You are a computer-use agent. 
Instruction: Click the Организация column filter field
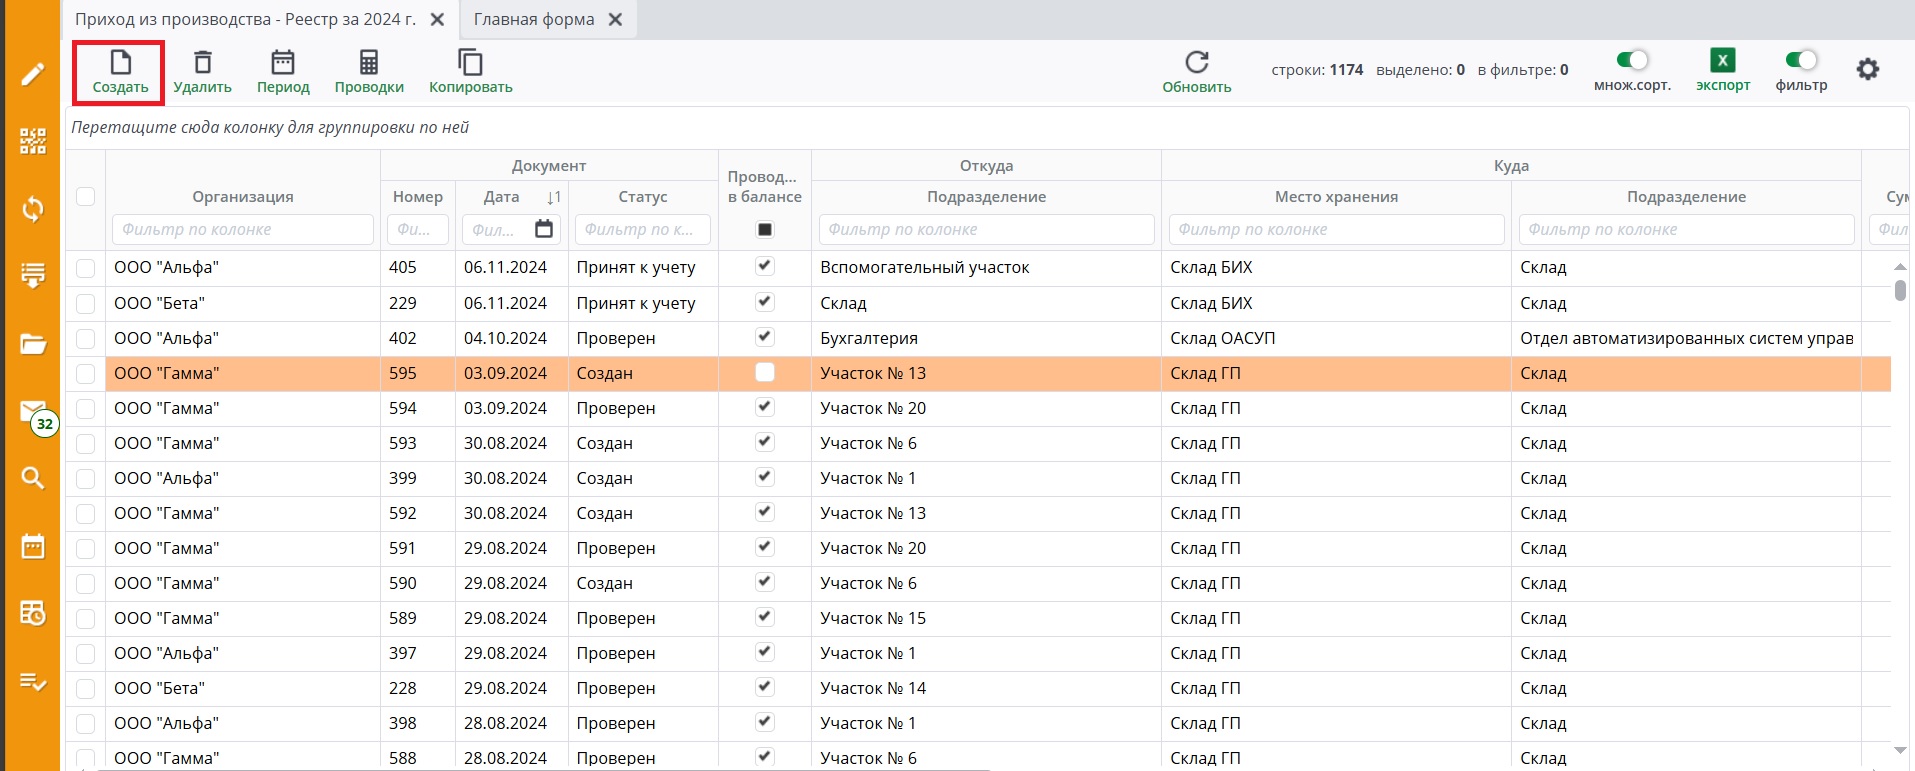coord(242,229)
